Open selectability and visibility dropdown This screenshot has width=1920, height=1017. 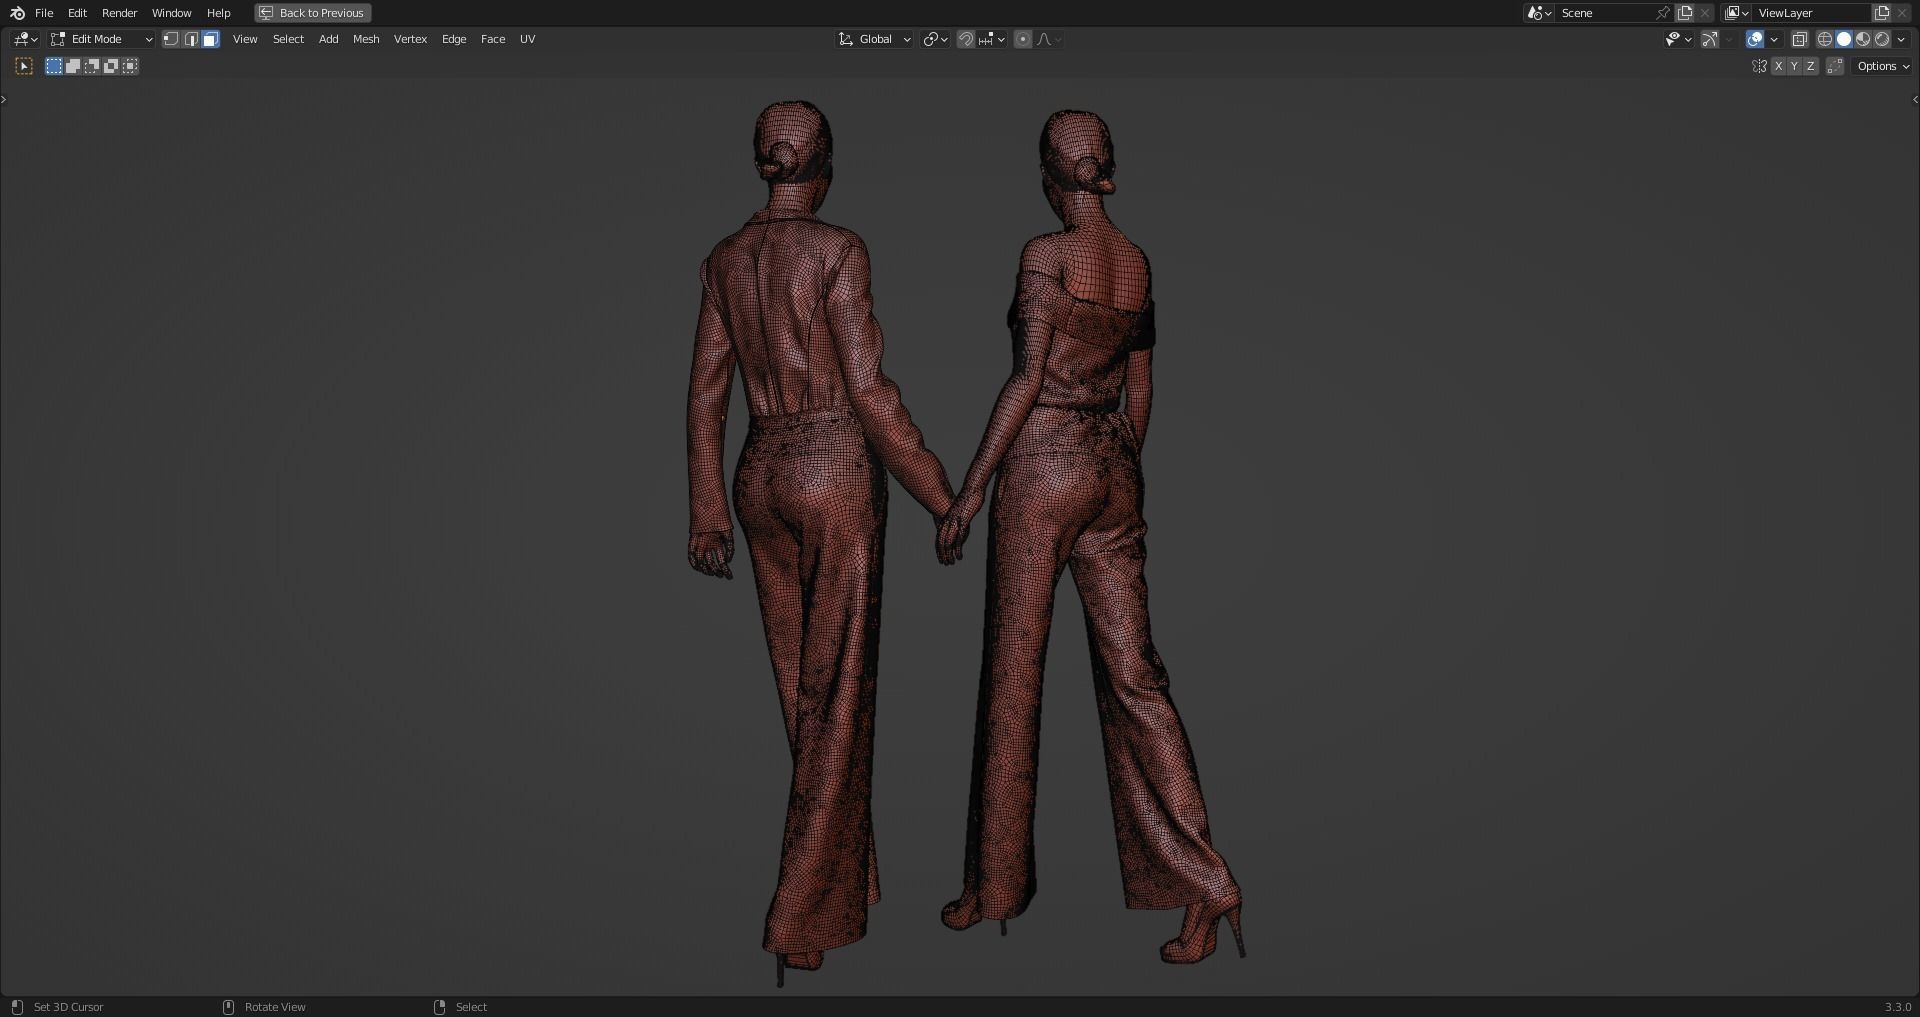pyautogui.click(x=1678, y=39)
